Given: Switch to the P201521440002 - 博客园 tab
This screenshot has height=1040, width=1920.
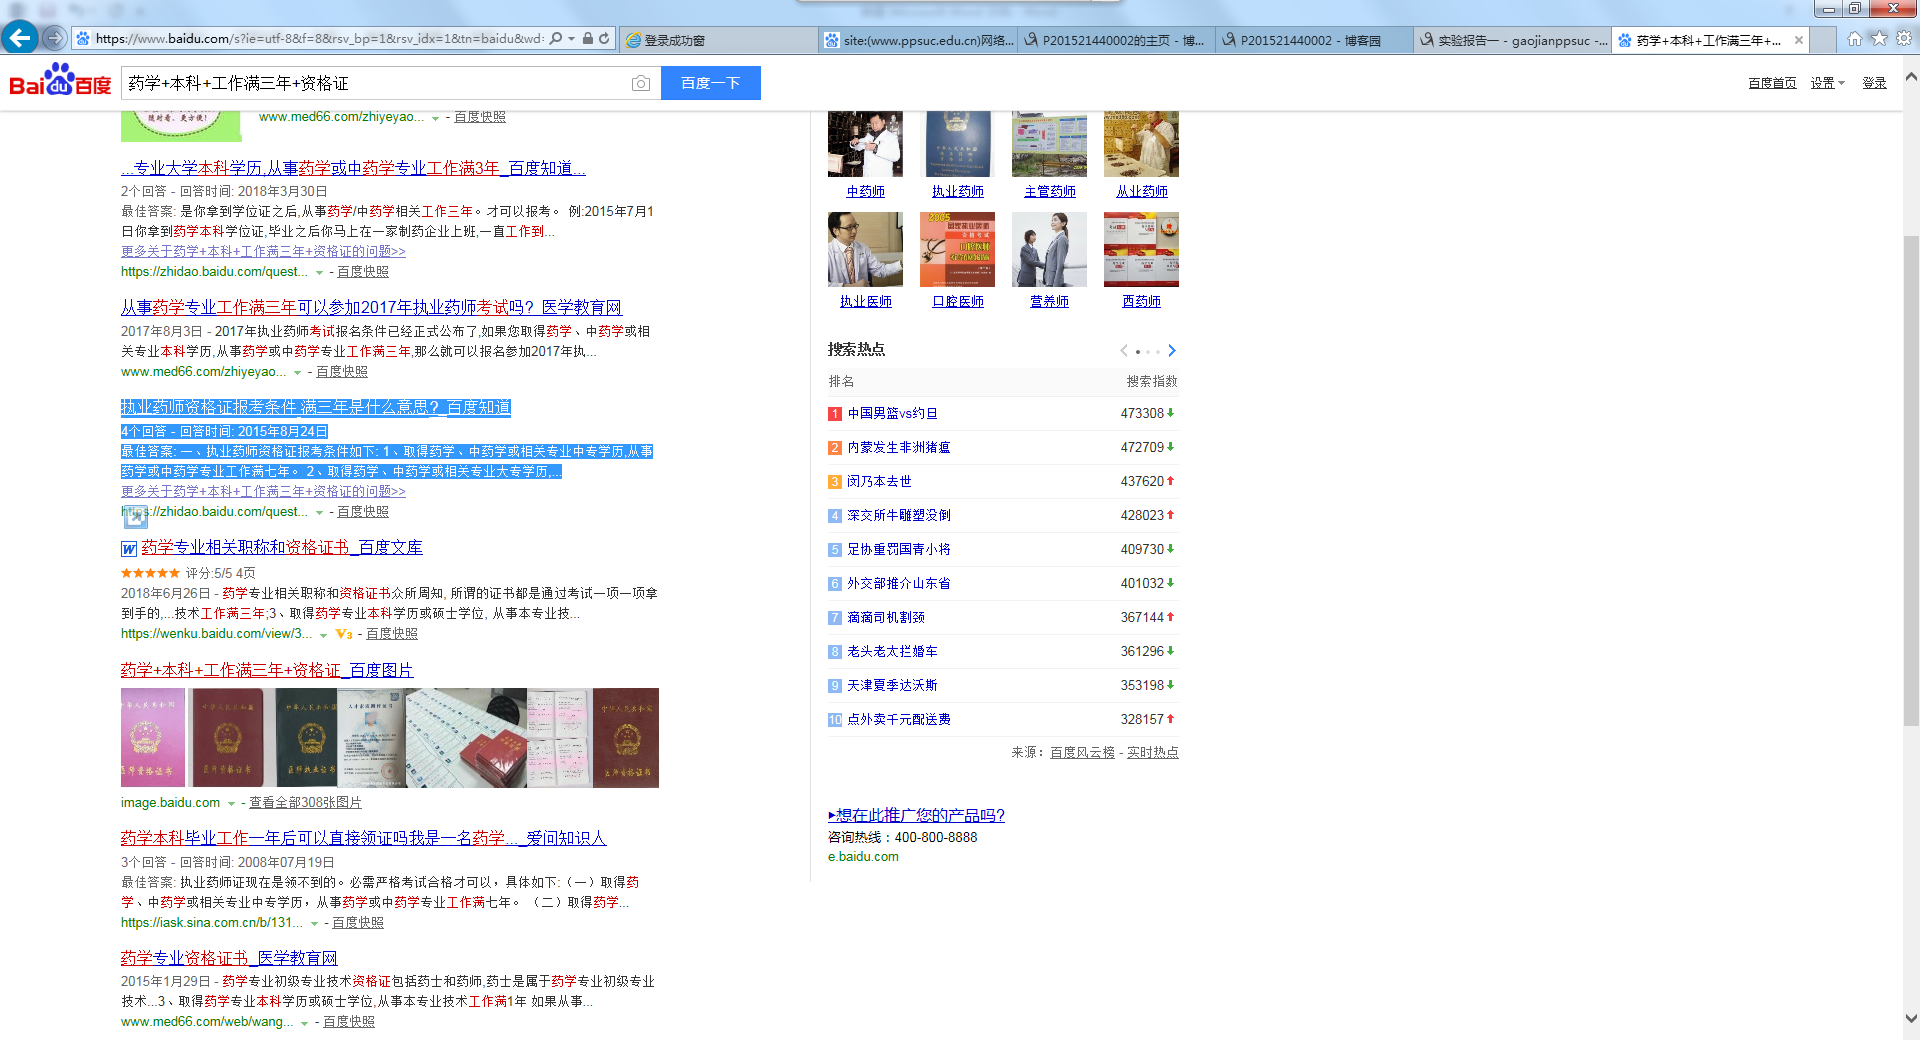Looking at the screenshot, I should tap(1315, 40).
